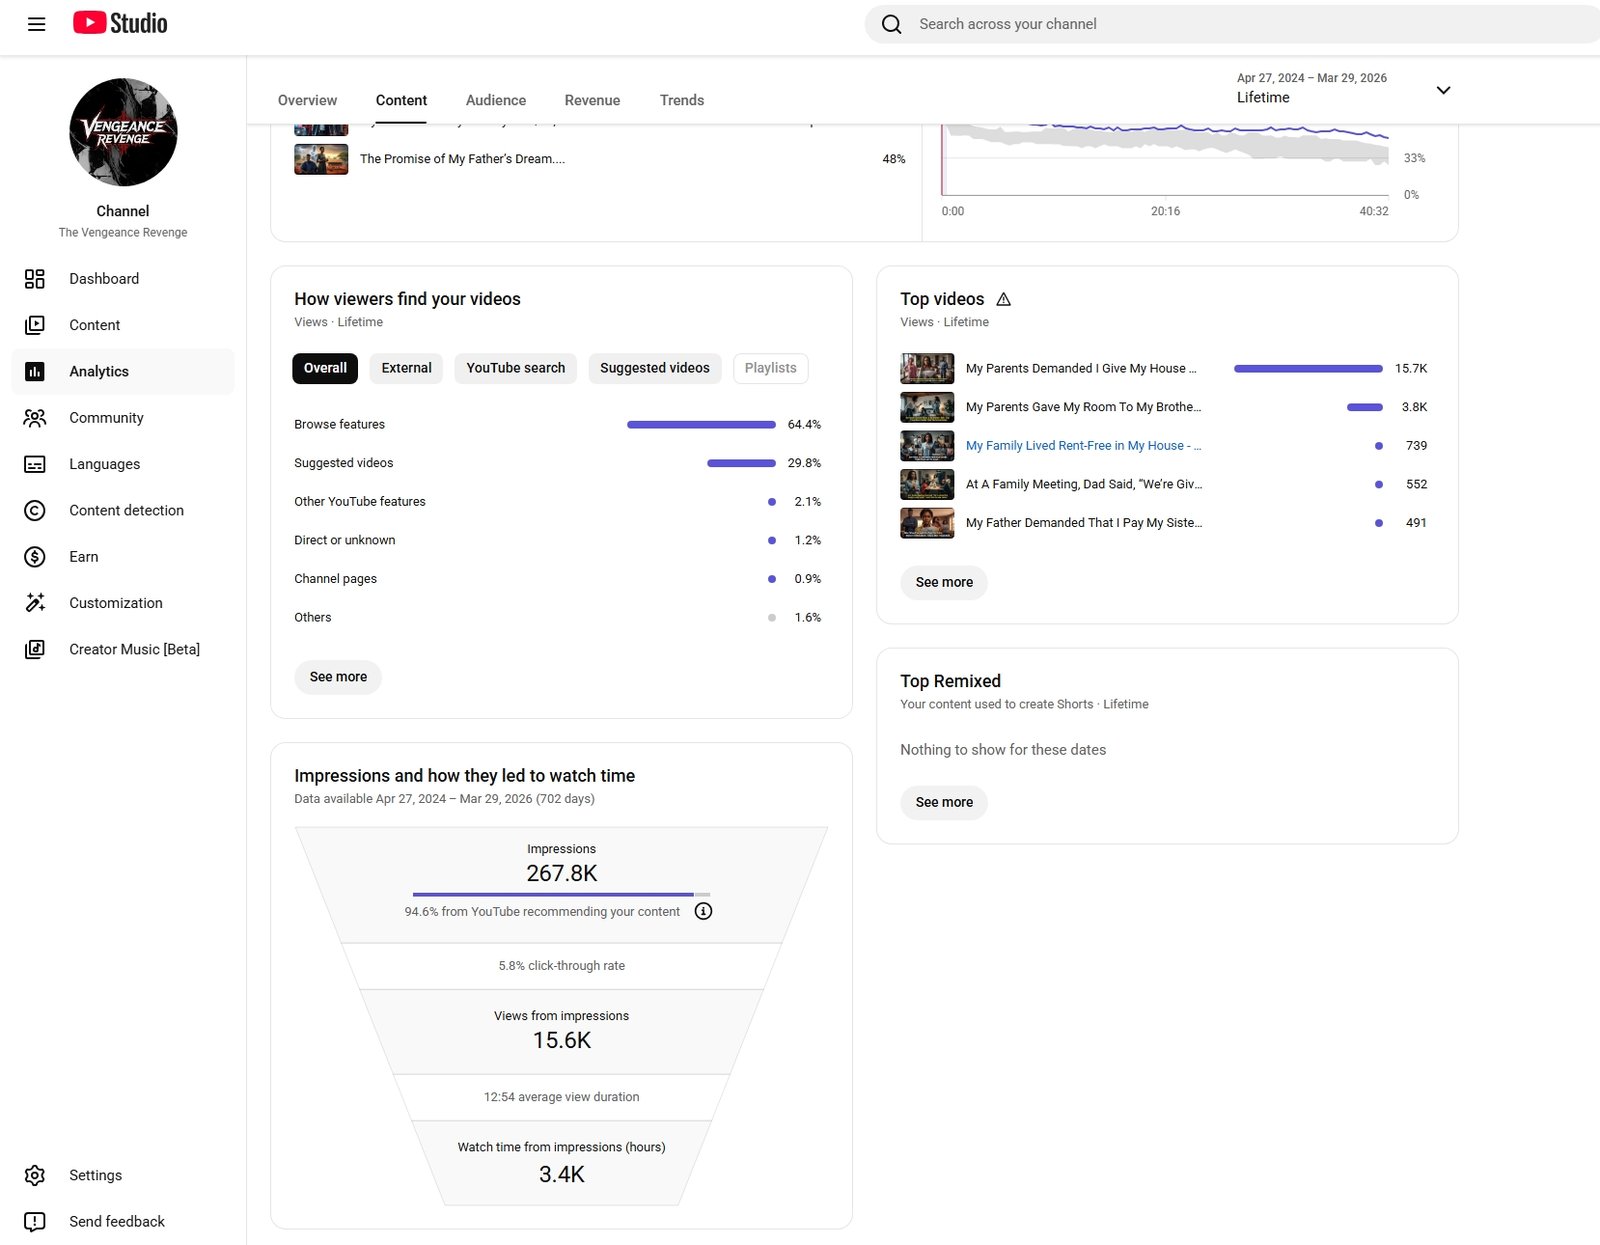Screen dimensions: 1600x1245
Task: Switch to the Revenue tab
Action: 592,100
